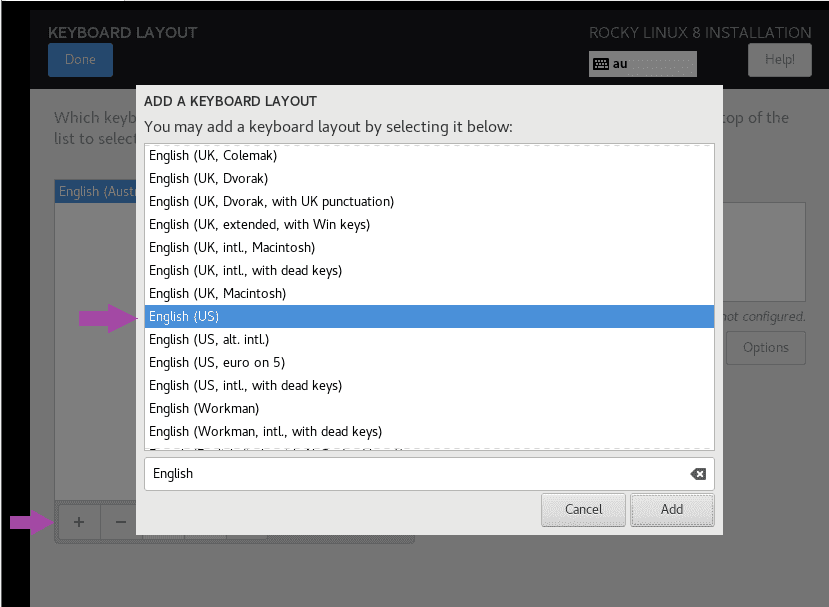Select English (Australian) in the background list

[96, 191]
